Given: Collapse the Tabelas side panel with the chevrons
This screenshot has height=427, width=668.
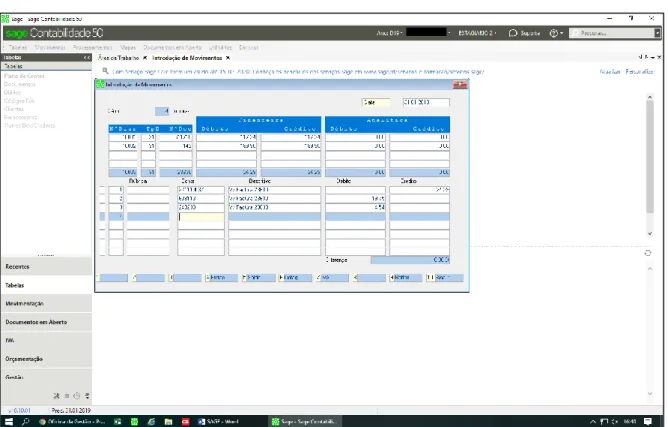Looking at the screenshot, I should (87, 57).
